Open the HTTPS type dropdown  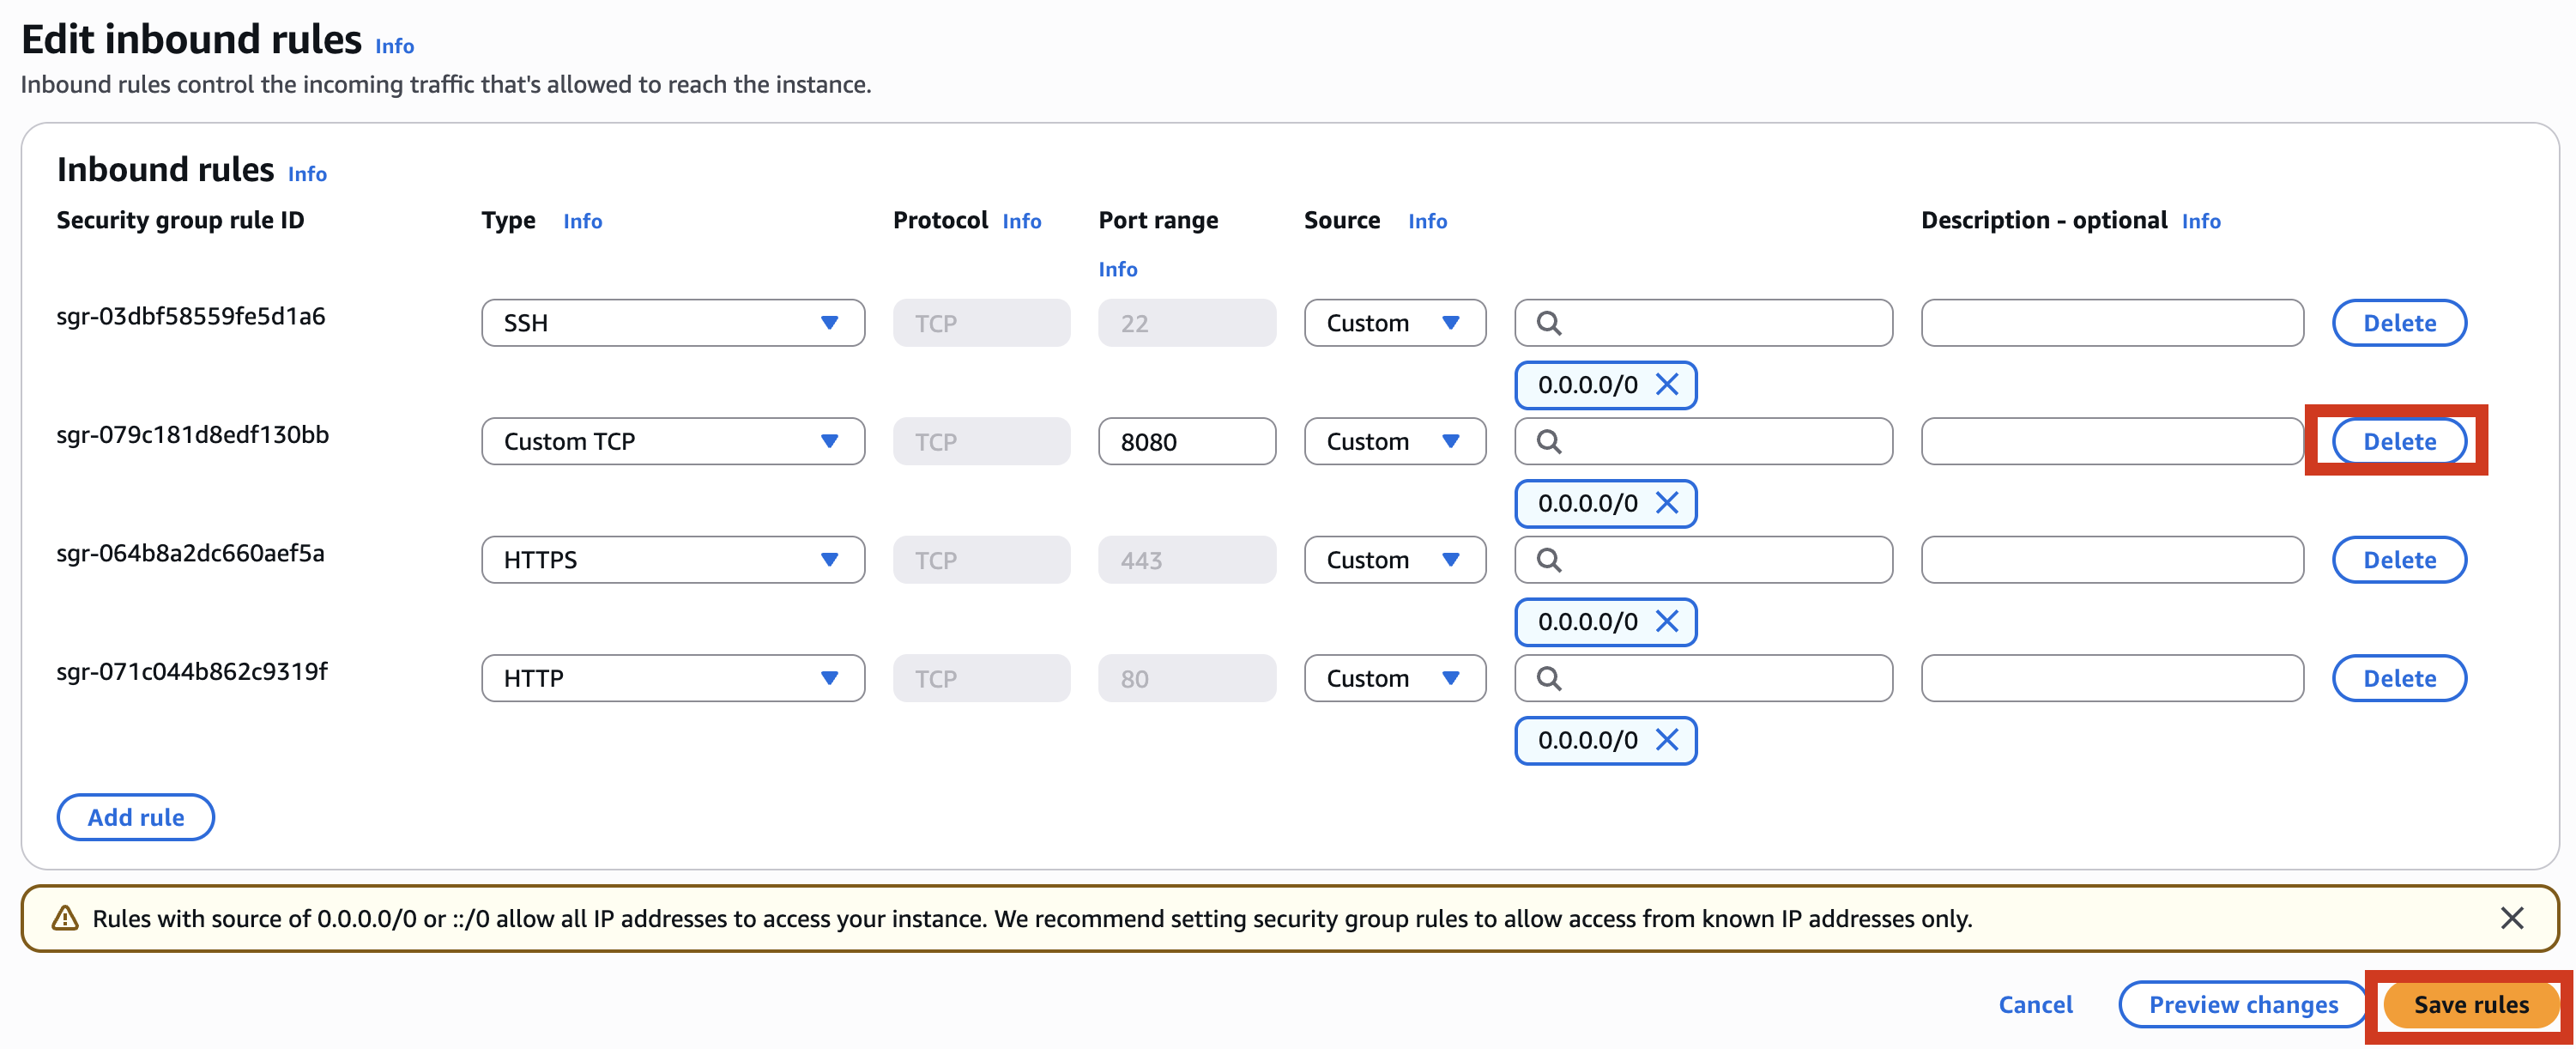[672, 560]
